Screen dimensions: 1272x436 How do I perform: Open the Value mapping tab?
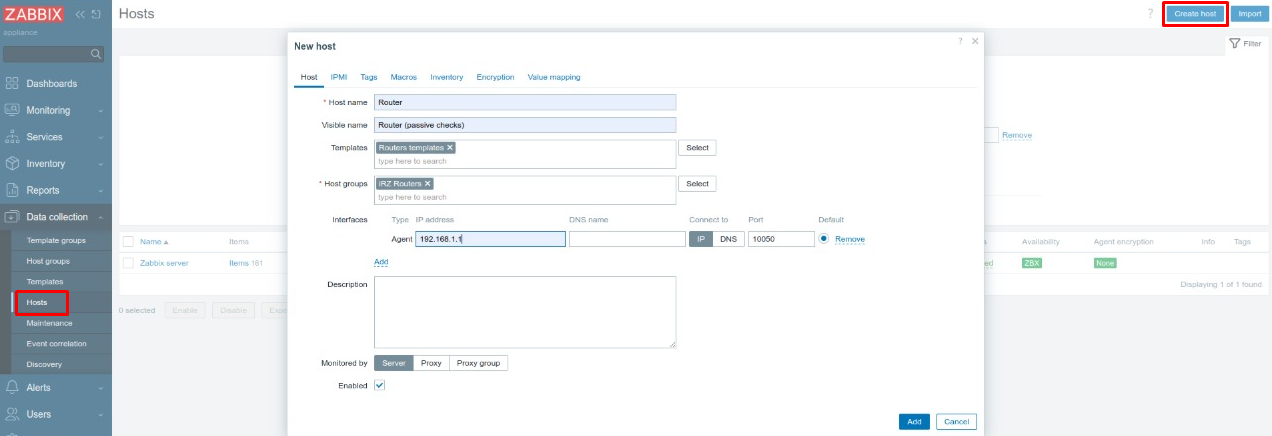coord(554,77)
